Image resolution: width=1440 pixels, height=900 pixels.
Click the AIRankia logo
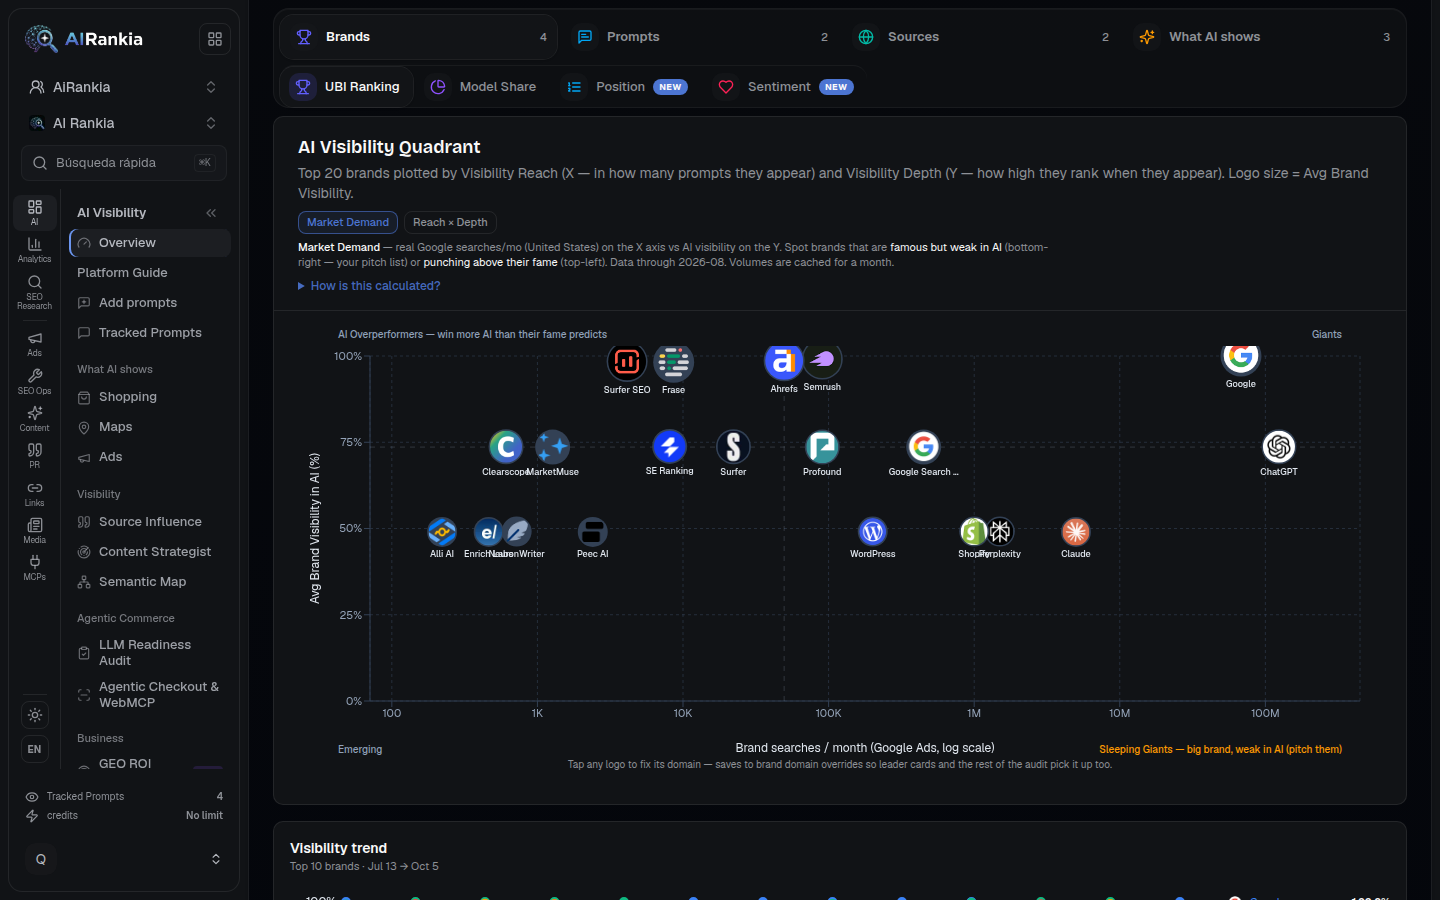click(84, 39)
